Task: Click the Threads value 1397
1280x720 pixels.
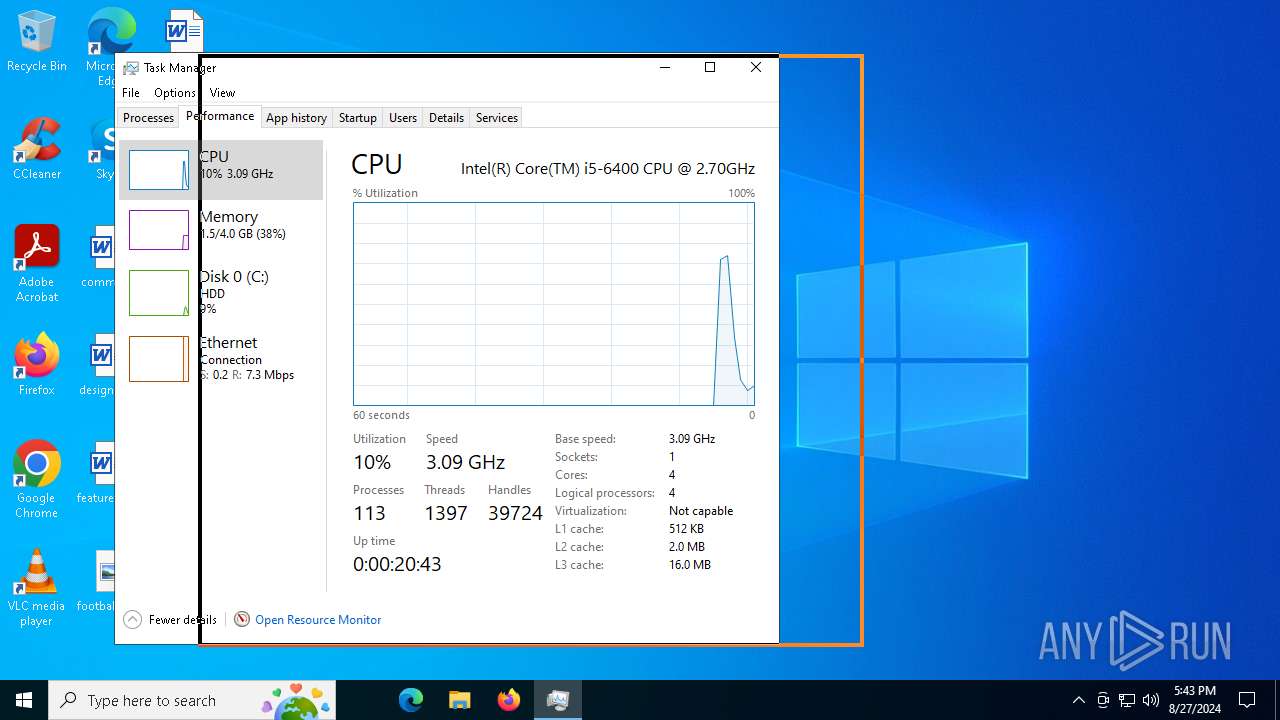Action: click(x=446, y=513)
